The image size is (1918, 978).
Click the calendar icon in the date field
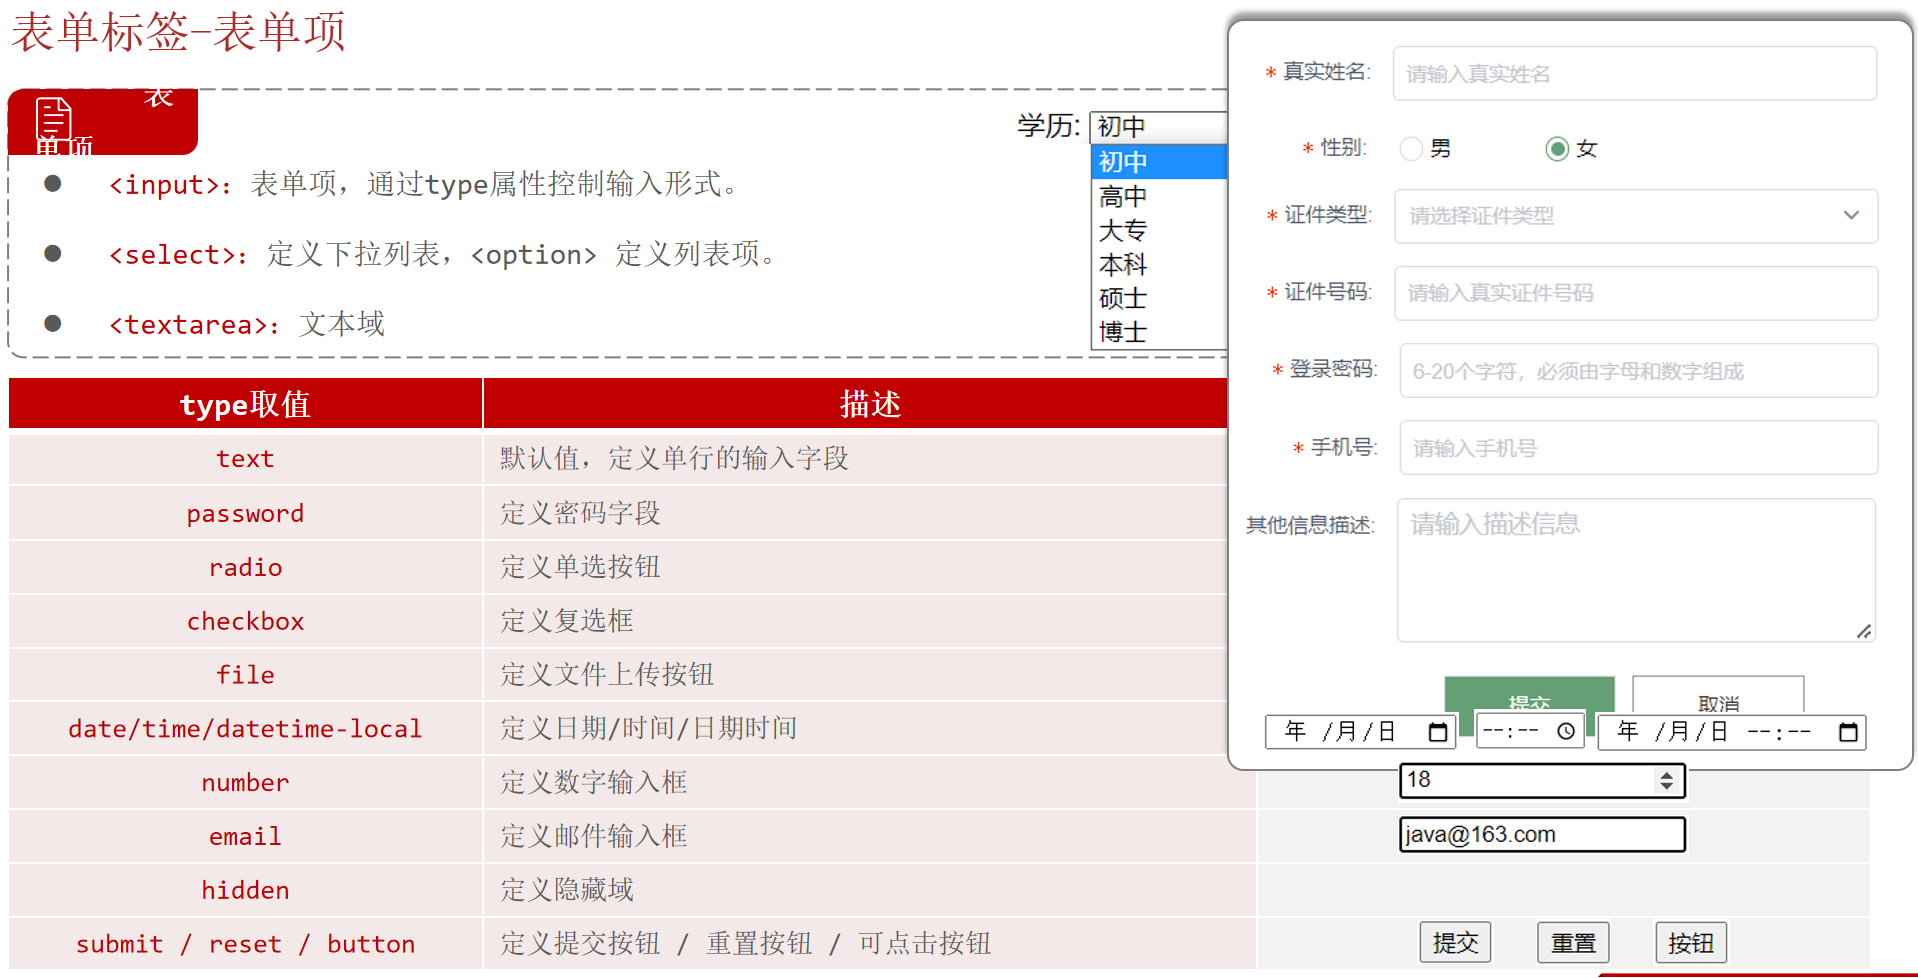1438,732
